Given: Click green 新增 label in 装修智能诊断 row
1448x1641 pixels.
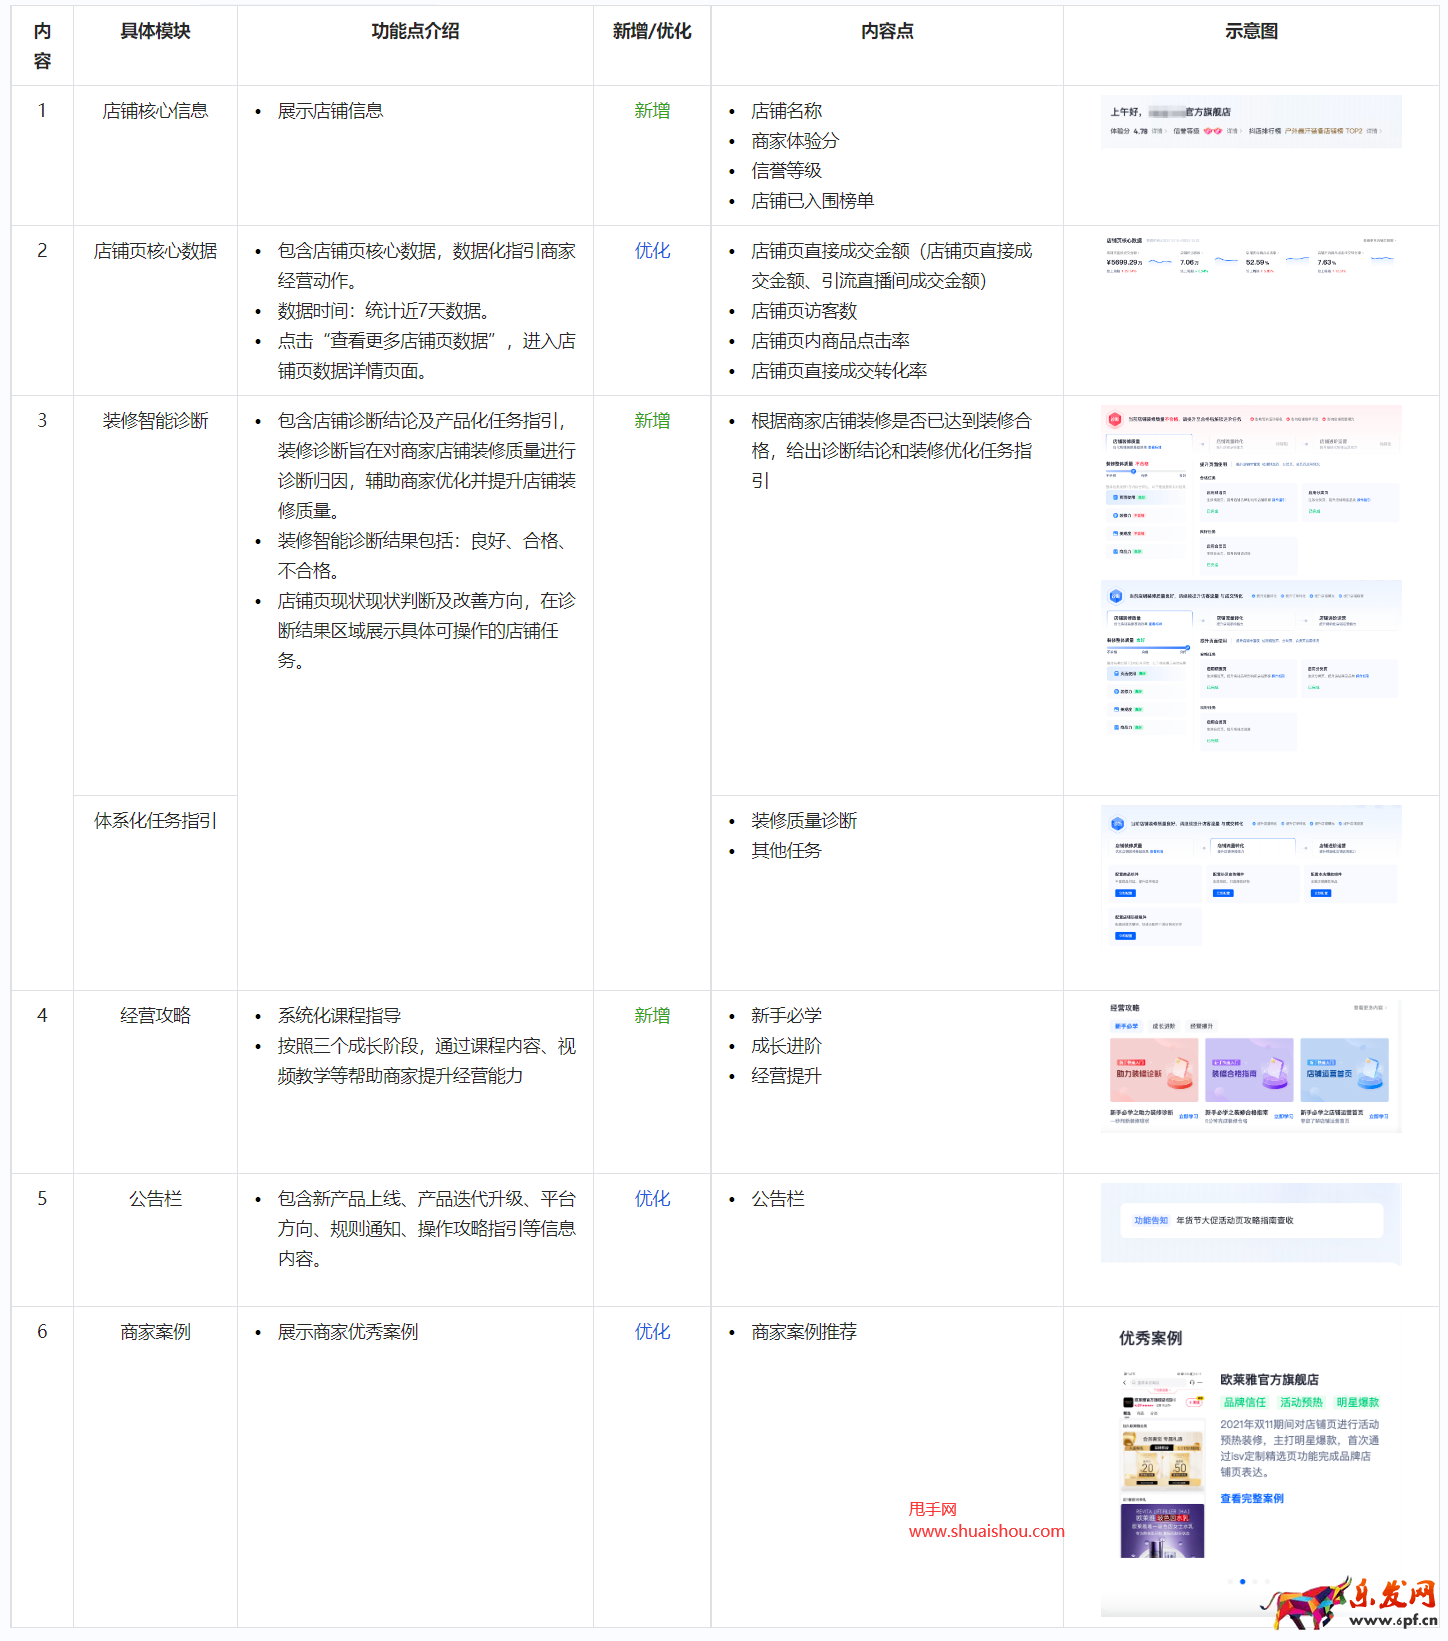Looking at the screenshot, I should pos(652,421).
